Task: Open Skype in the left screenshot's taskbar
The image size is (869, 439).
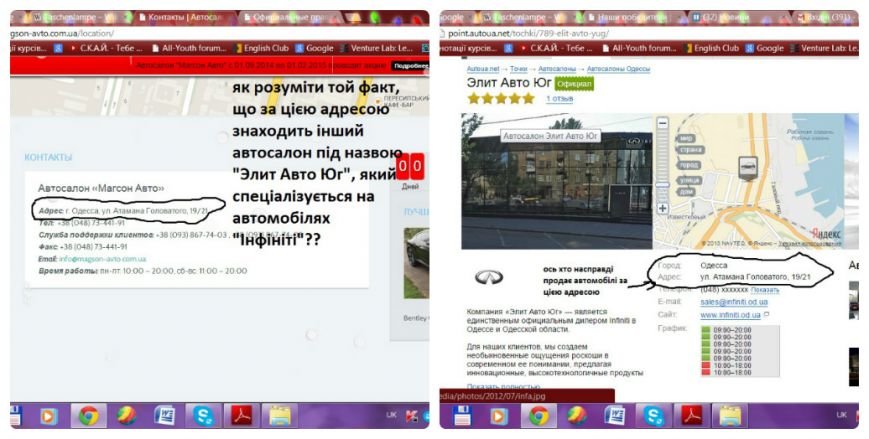Action: coord(203,416)
